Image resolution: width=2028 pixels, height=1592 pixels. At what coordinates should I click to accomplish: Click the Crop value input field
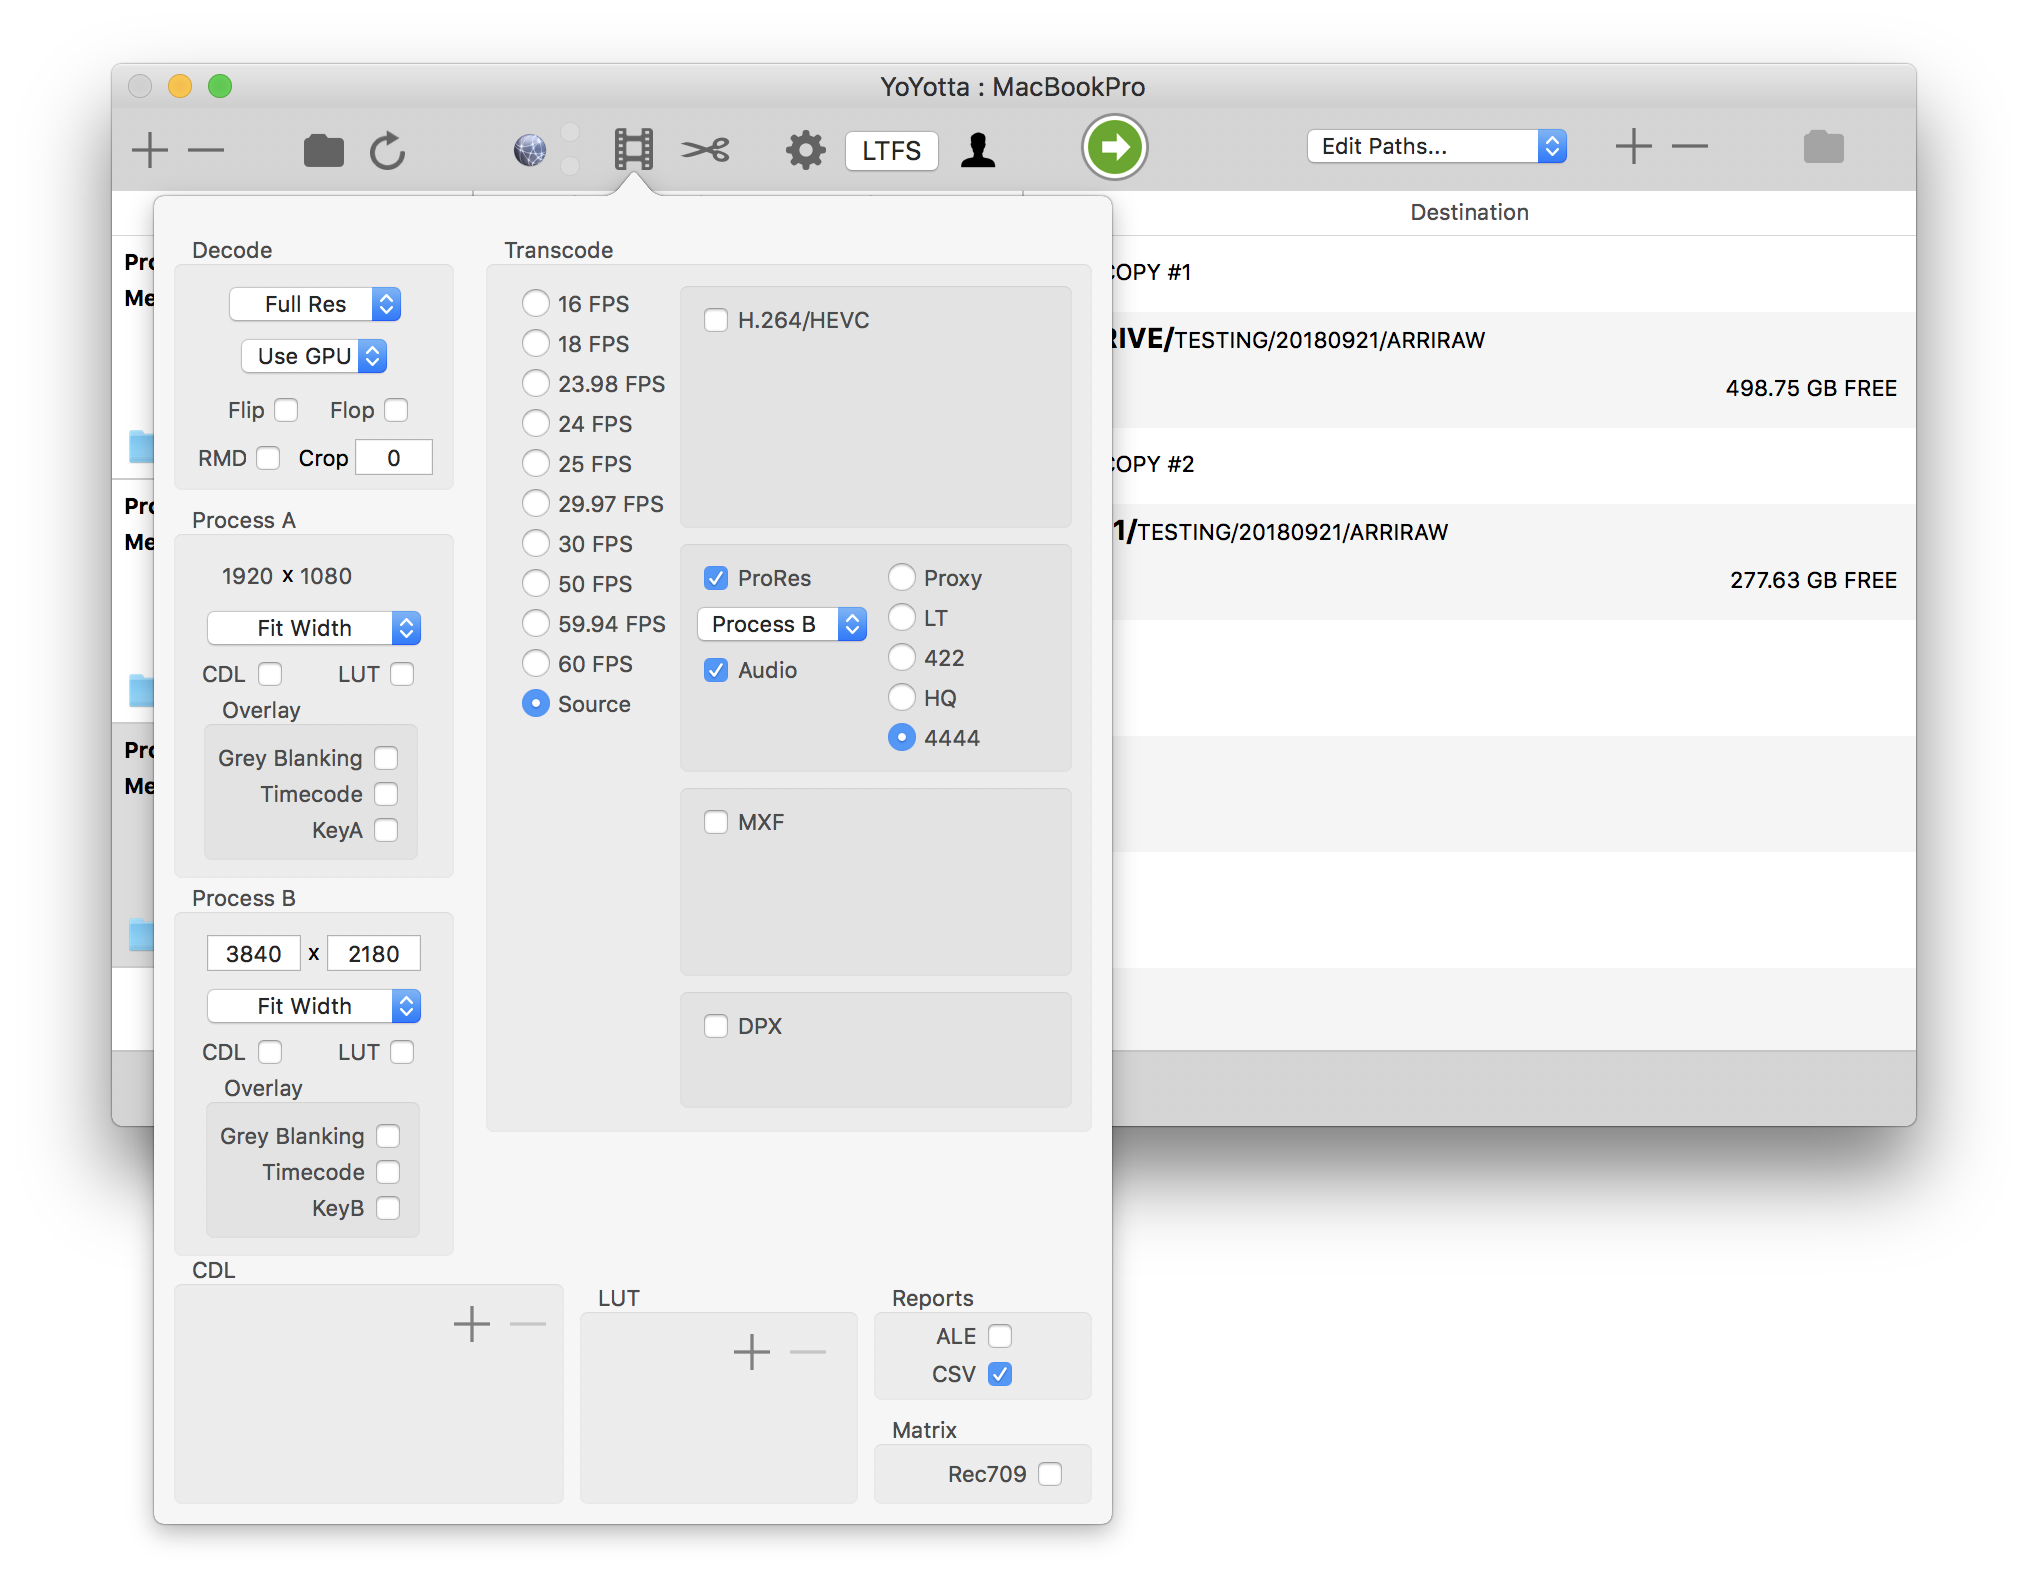[x=394, y=458]
